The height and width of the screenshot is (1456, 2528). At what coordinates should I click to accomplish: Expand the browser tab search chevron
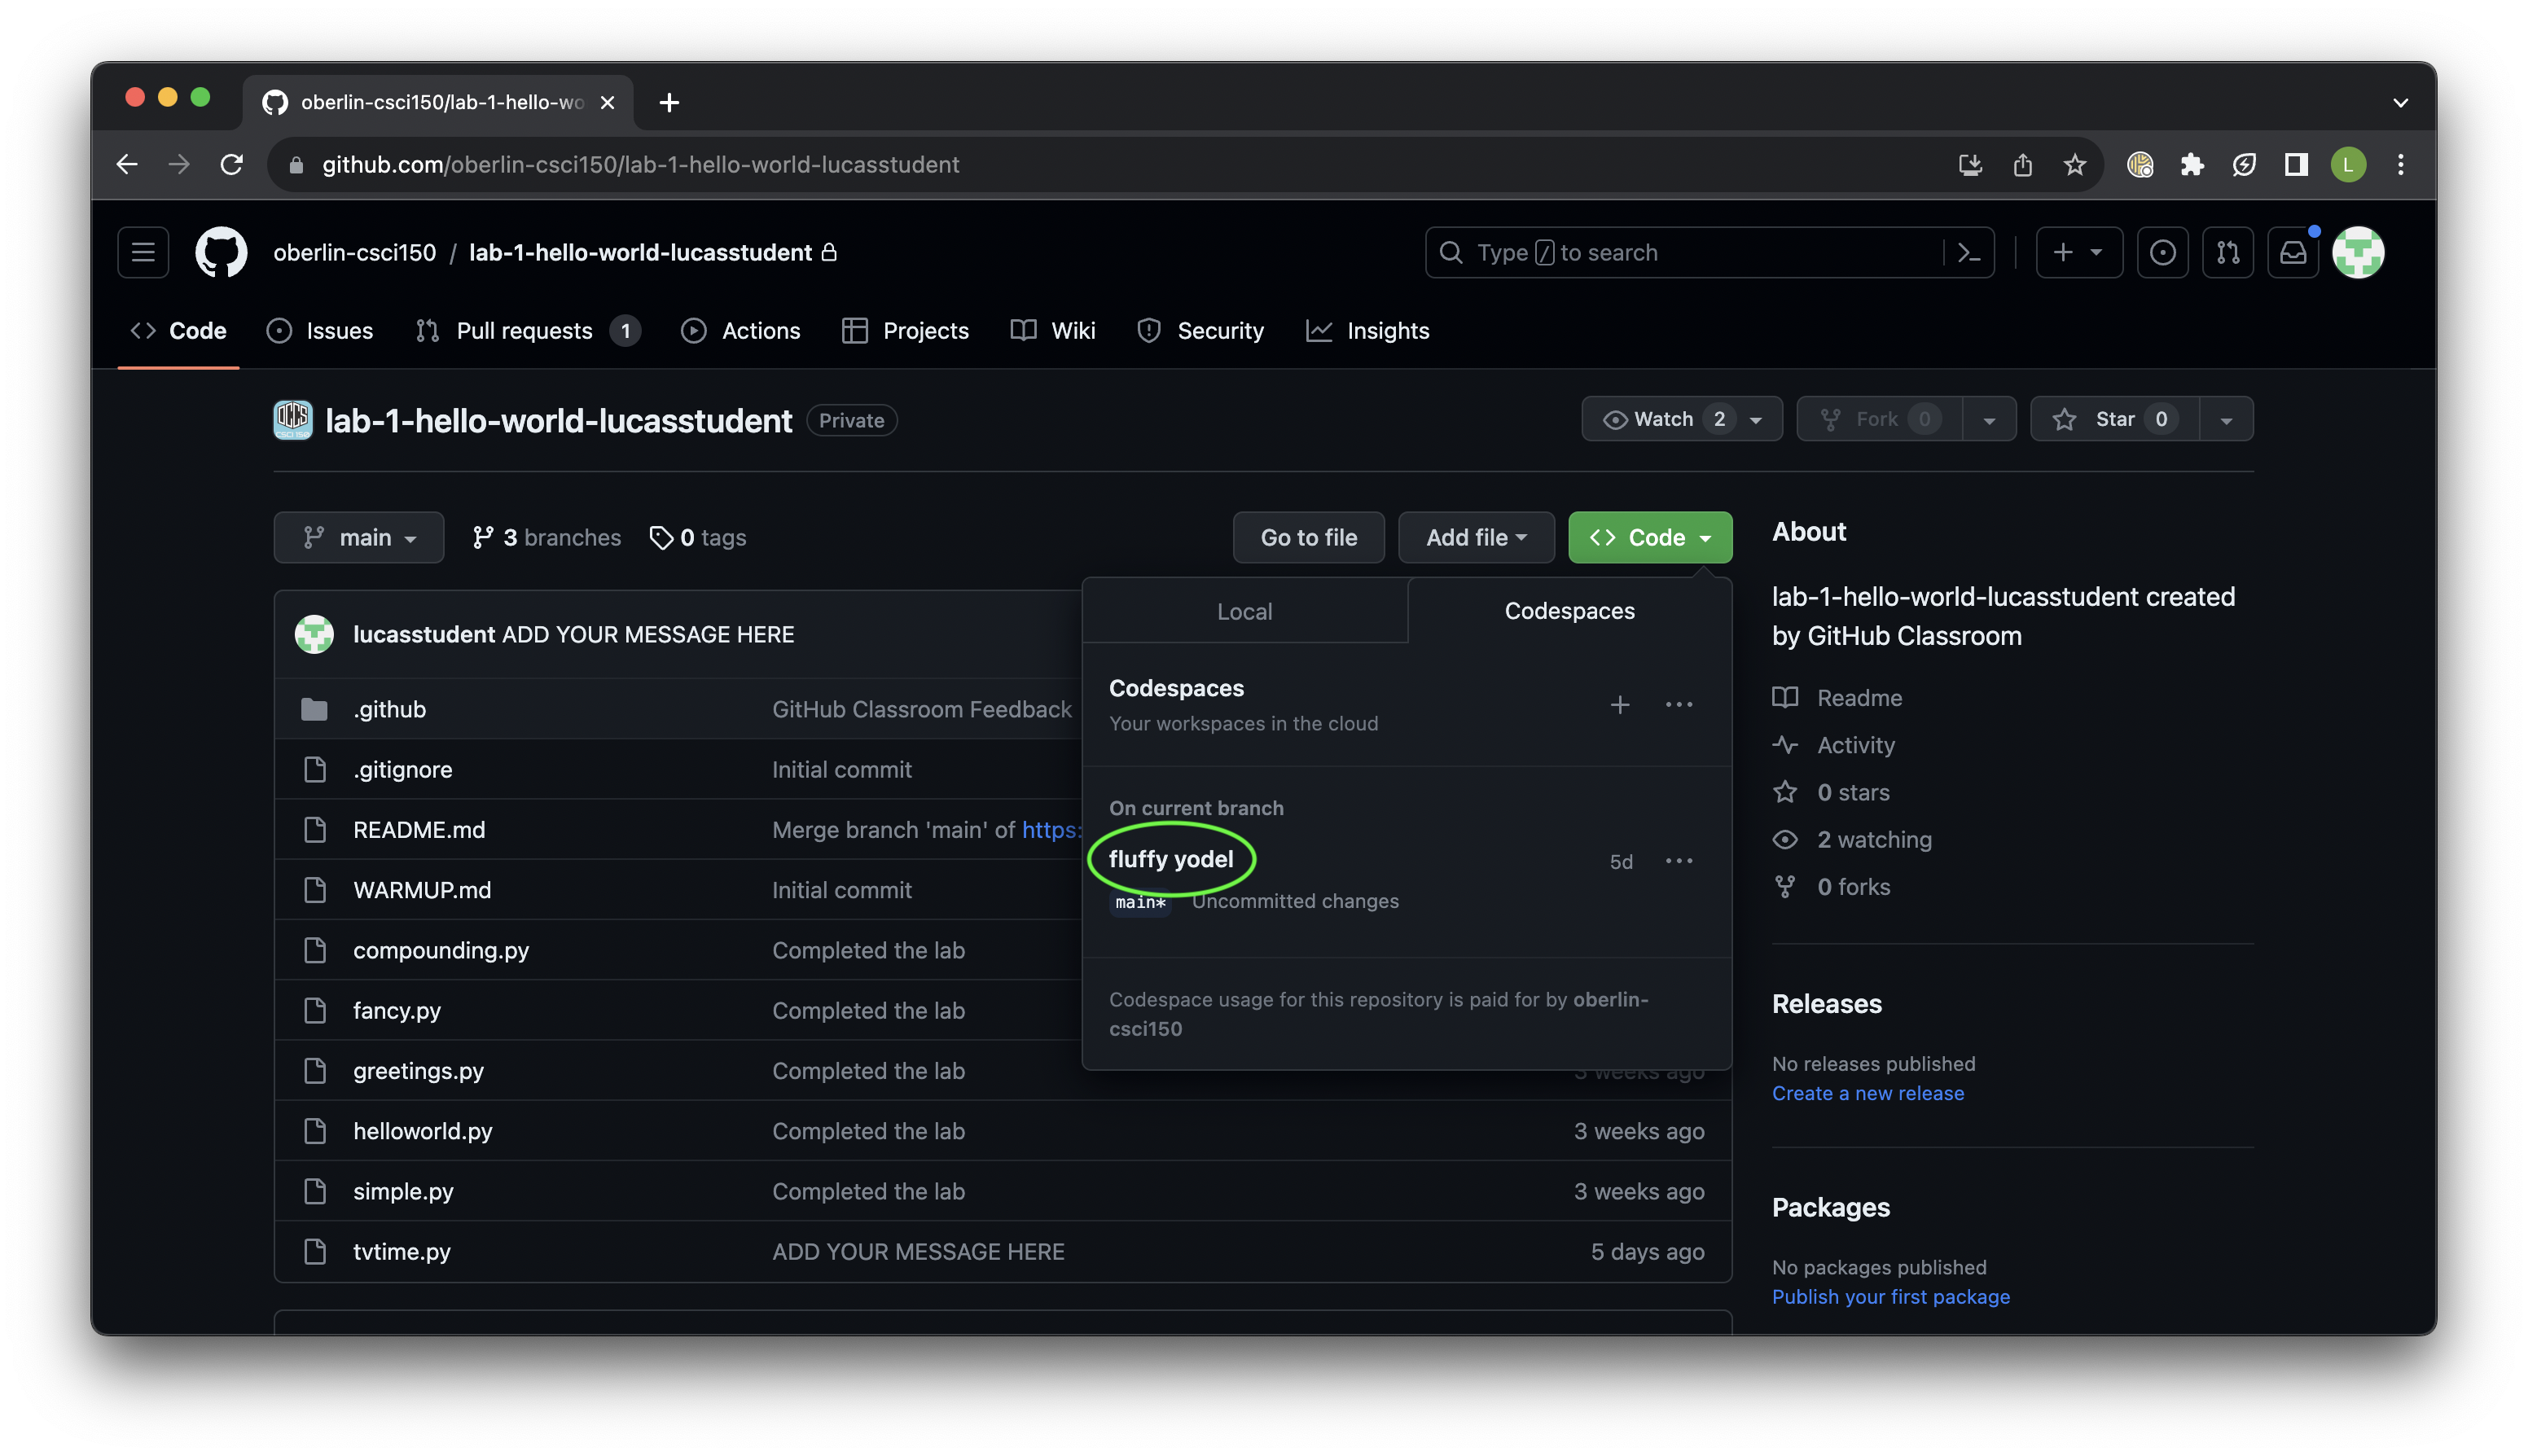click(2400, 102)
